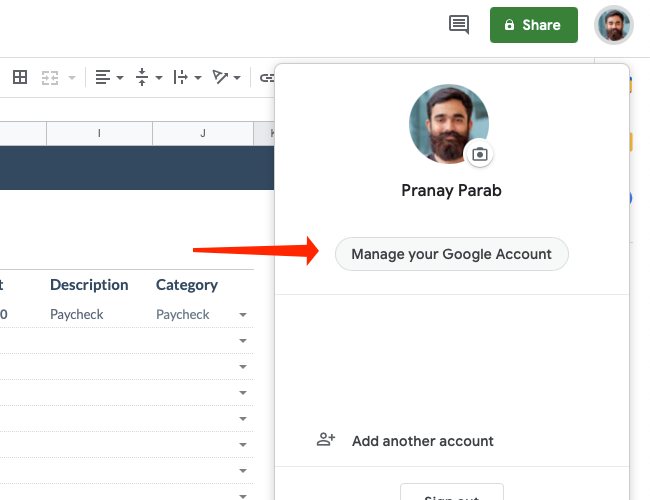The height and width of the screenshot is (500, 650).
Task: Click the Sign out button
Action: [451, 494]
